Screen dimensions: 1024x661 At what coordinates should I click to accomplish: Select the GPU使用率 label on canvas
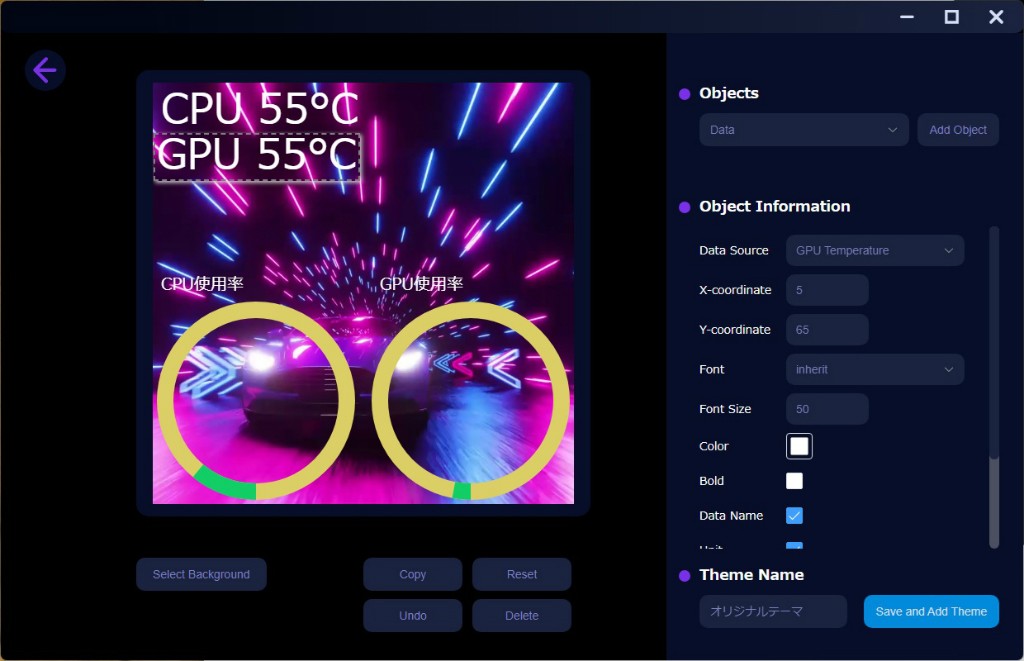click(421, 284)
